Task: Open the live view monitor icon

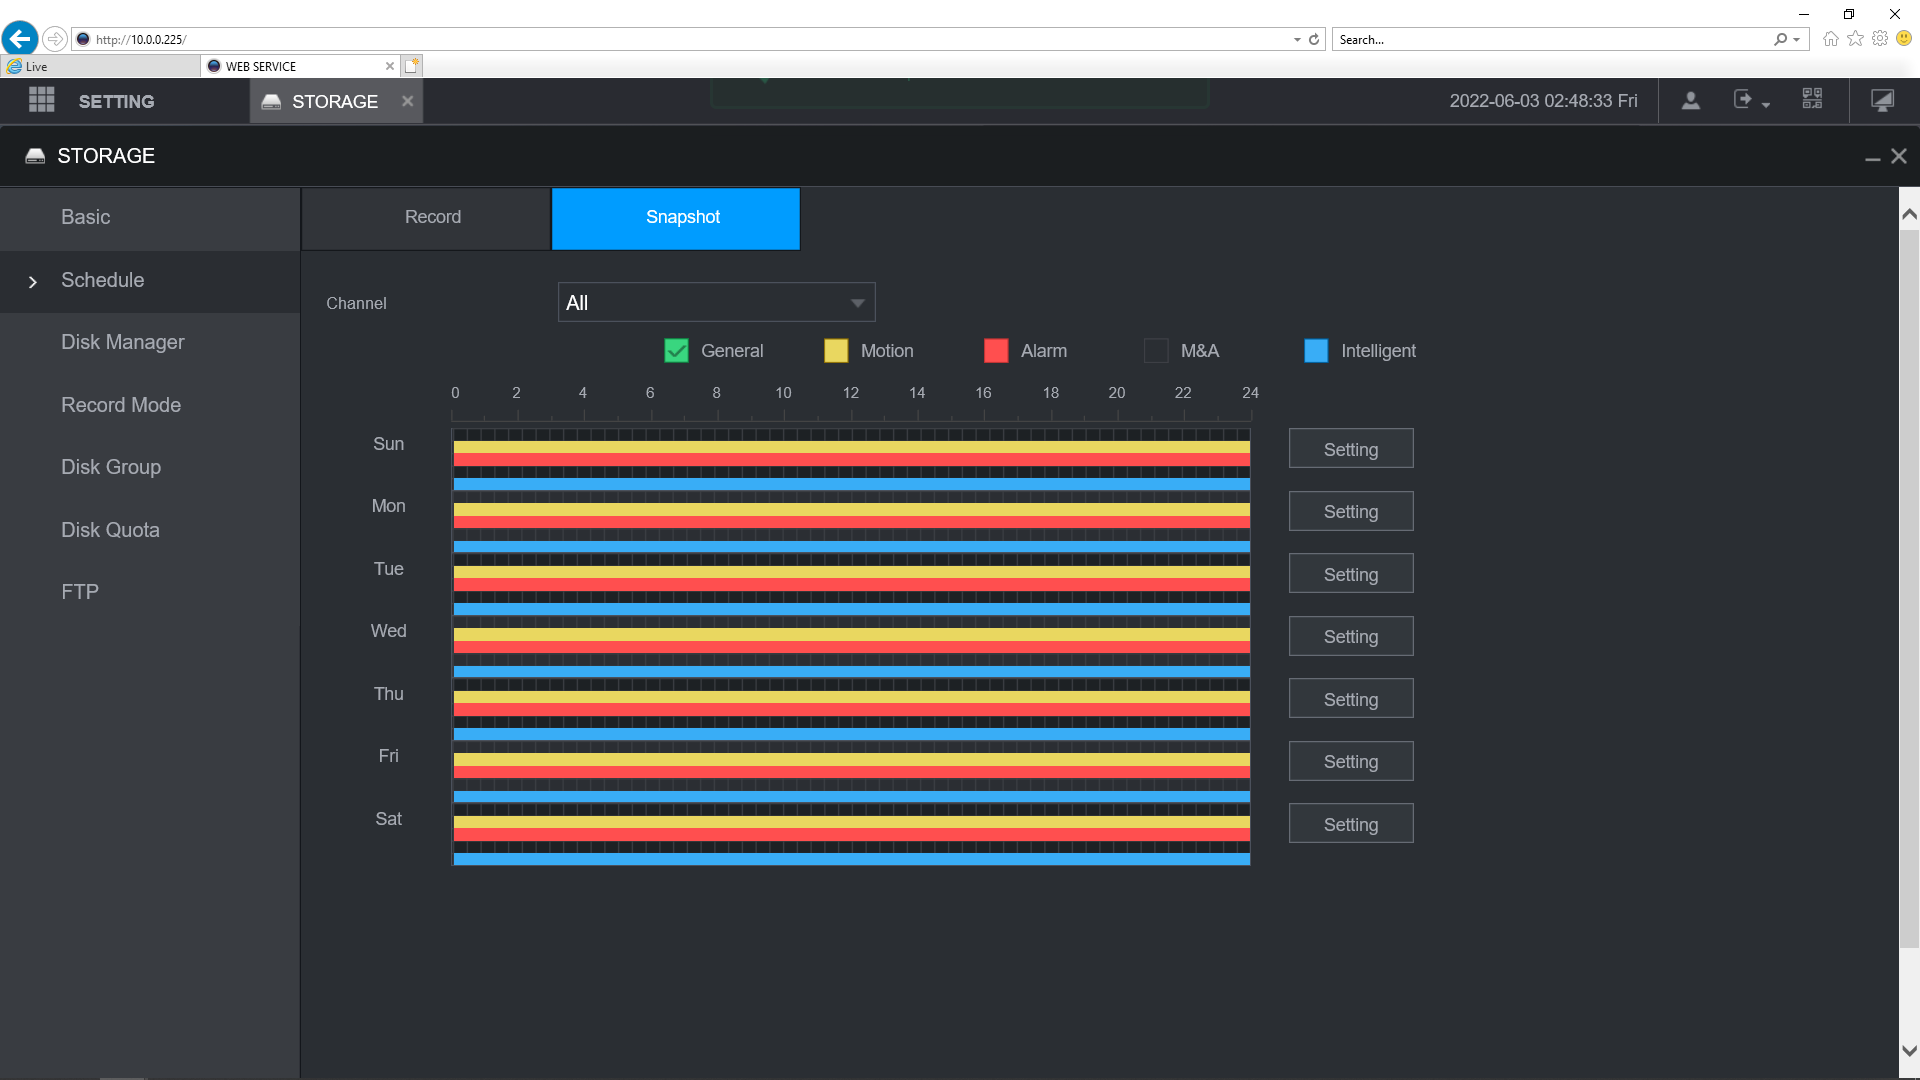Action: (1882, 101)
